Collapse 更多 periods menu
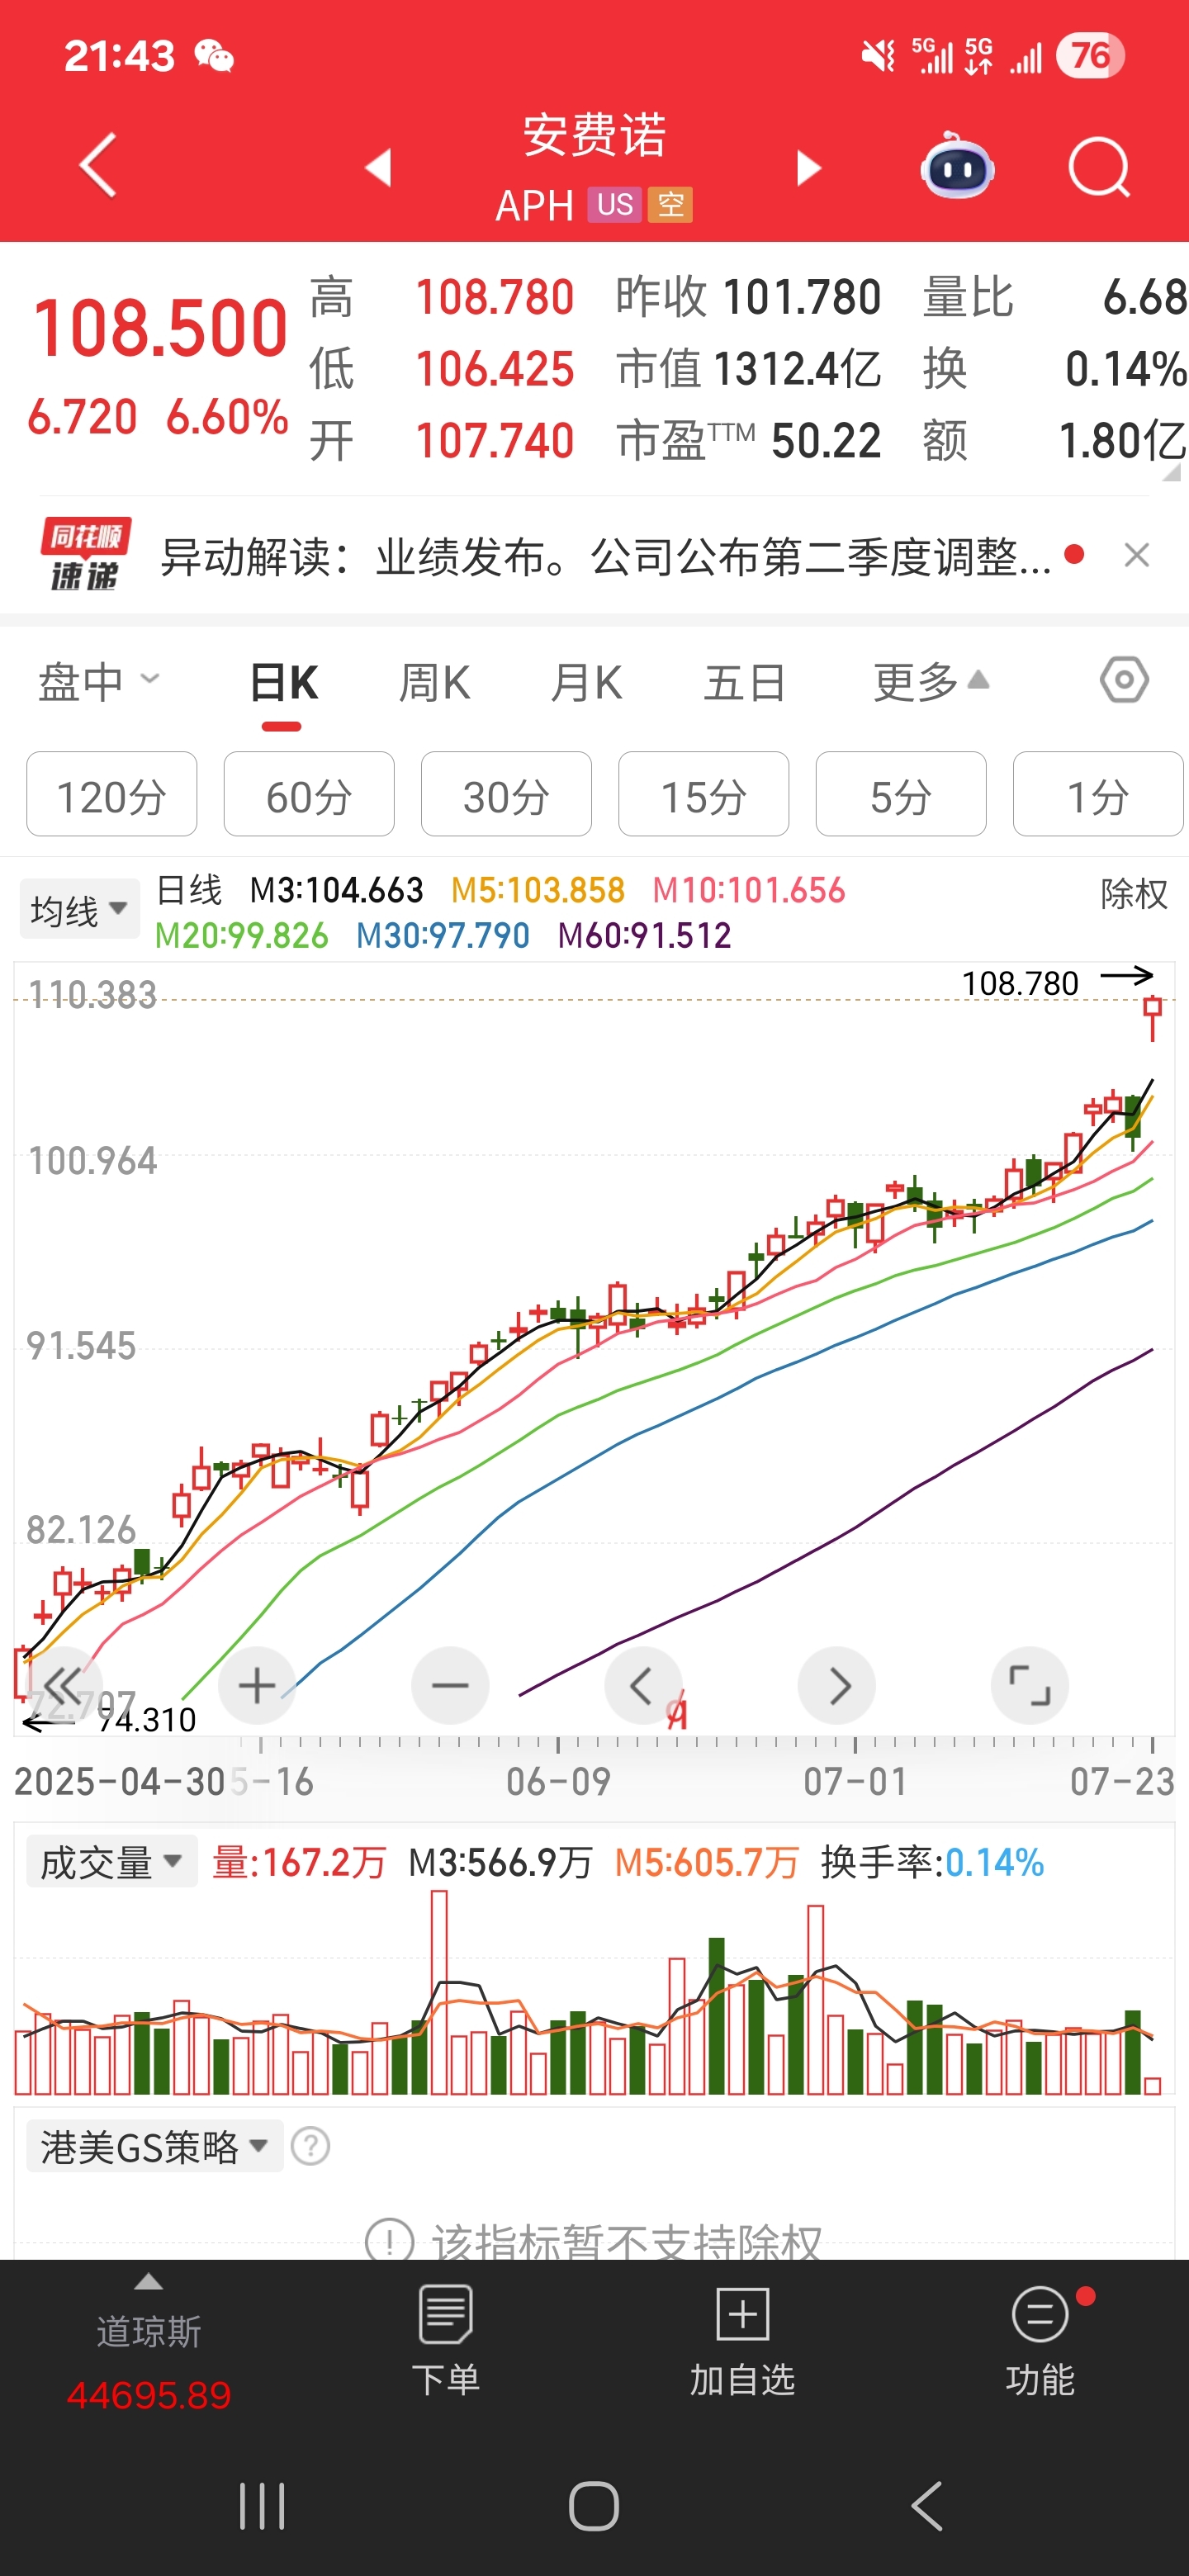The image size is (1189, 2576). 931,682
